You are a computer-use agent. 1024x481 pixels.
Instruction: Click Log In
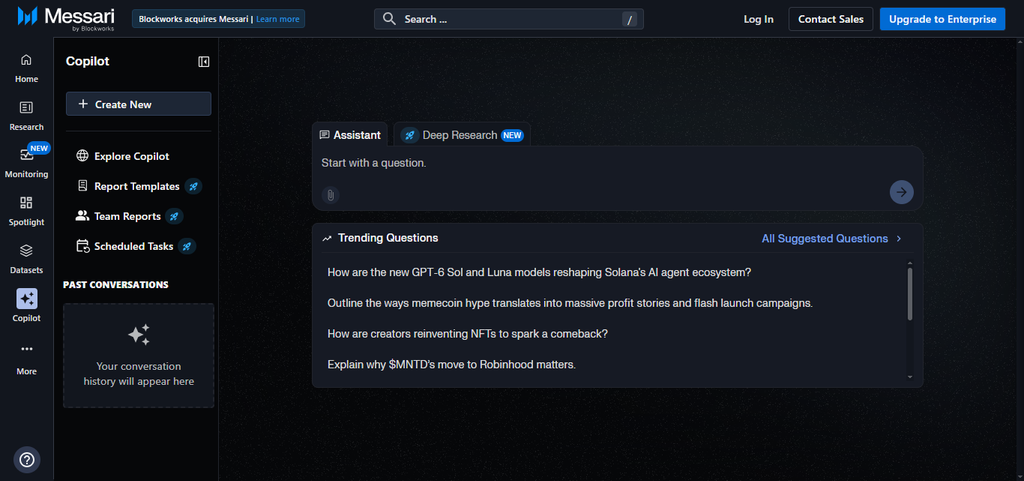758,19
